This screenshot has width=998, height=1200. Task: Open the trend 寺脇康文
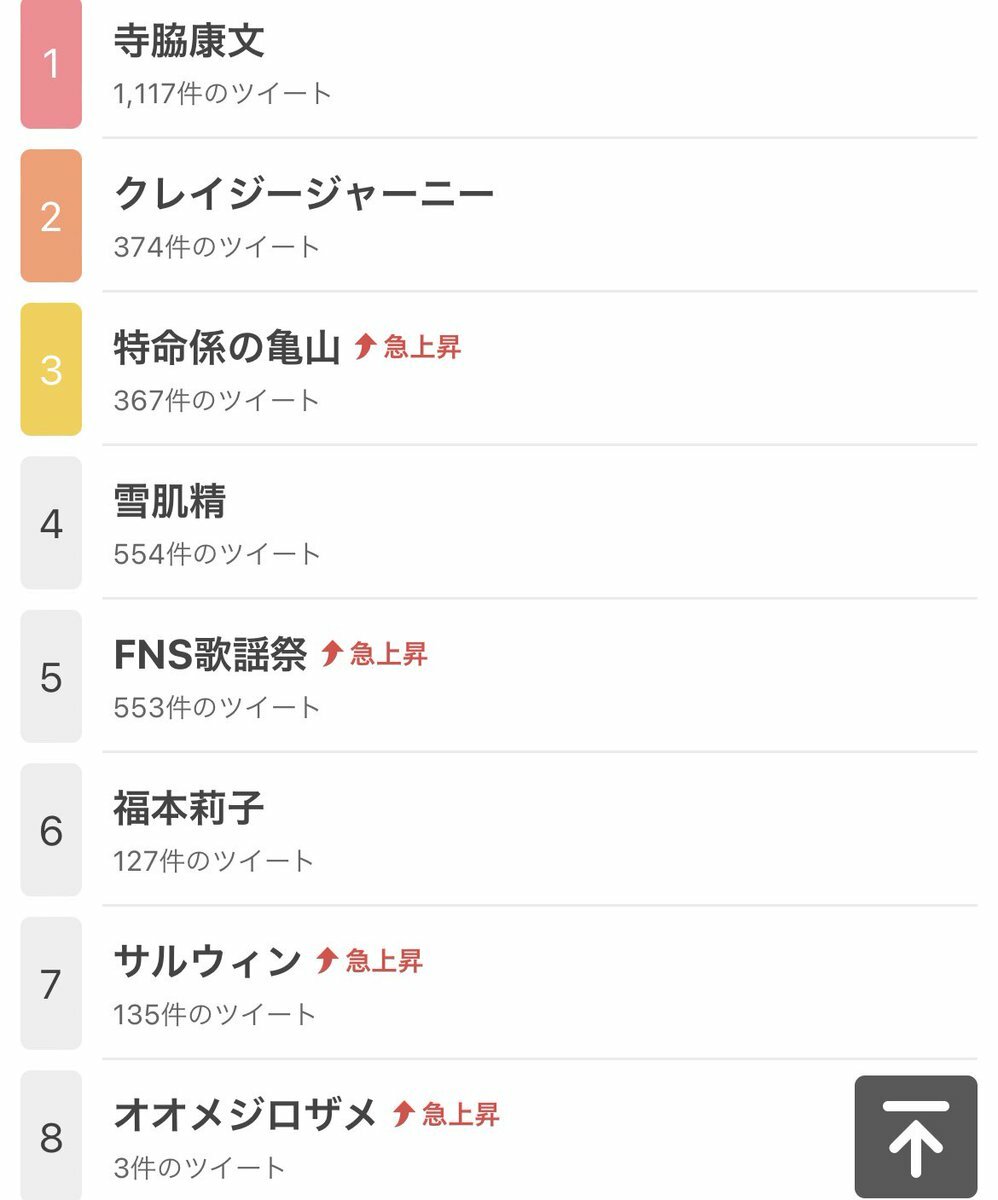pos(189,41)
